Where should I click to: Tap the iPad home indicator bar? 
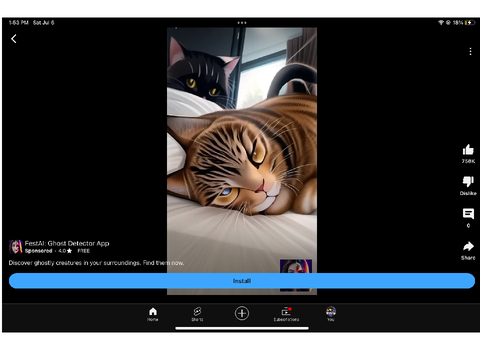[242, 328]
